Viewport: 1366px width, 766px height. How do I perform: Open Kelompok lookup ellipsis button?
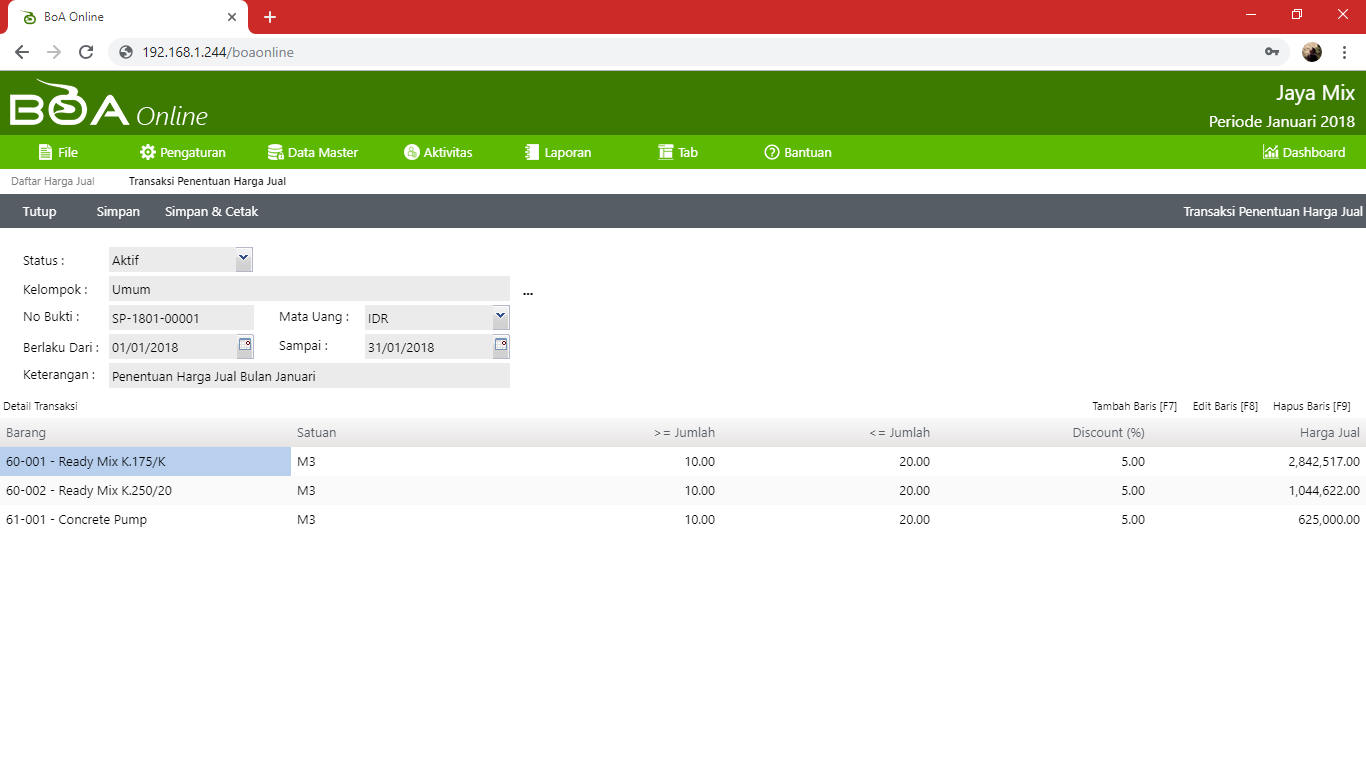pos(528,292)
